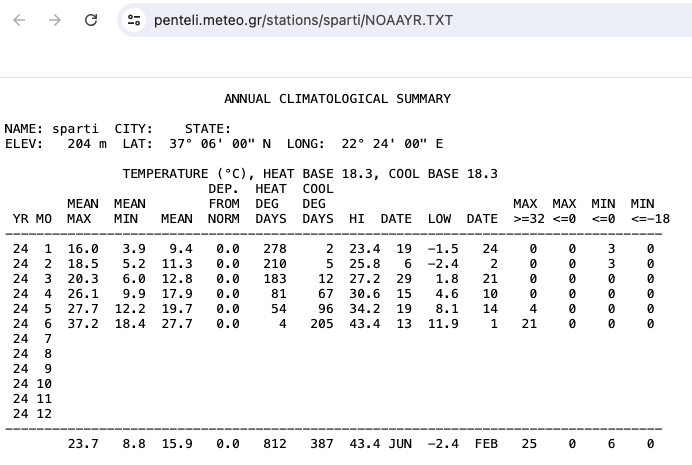Click January heat degree days 278
This screenshot has height=465, width=692.
[275, 249]
